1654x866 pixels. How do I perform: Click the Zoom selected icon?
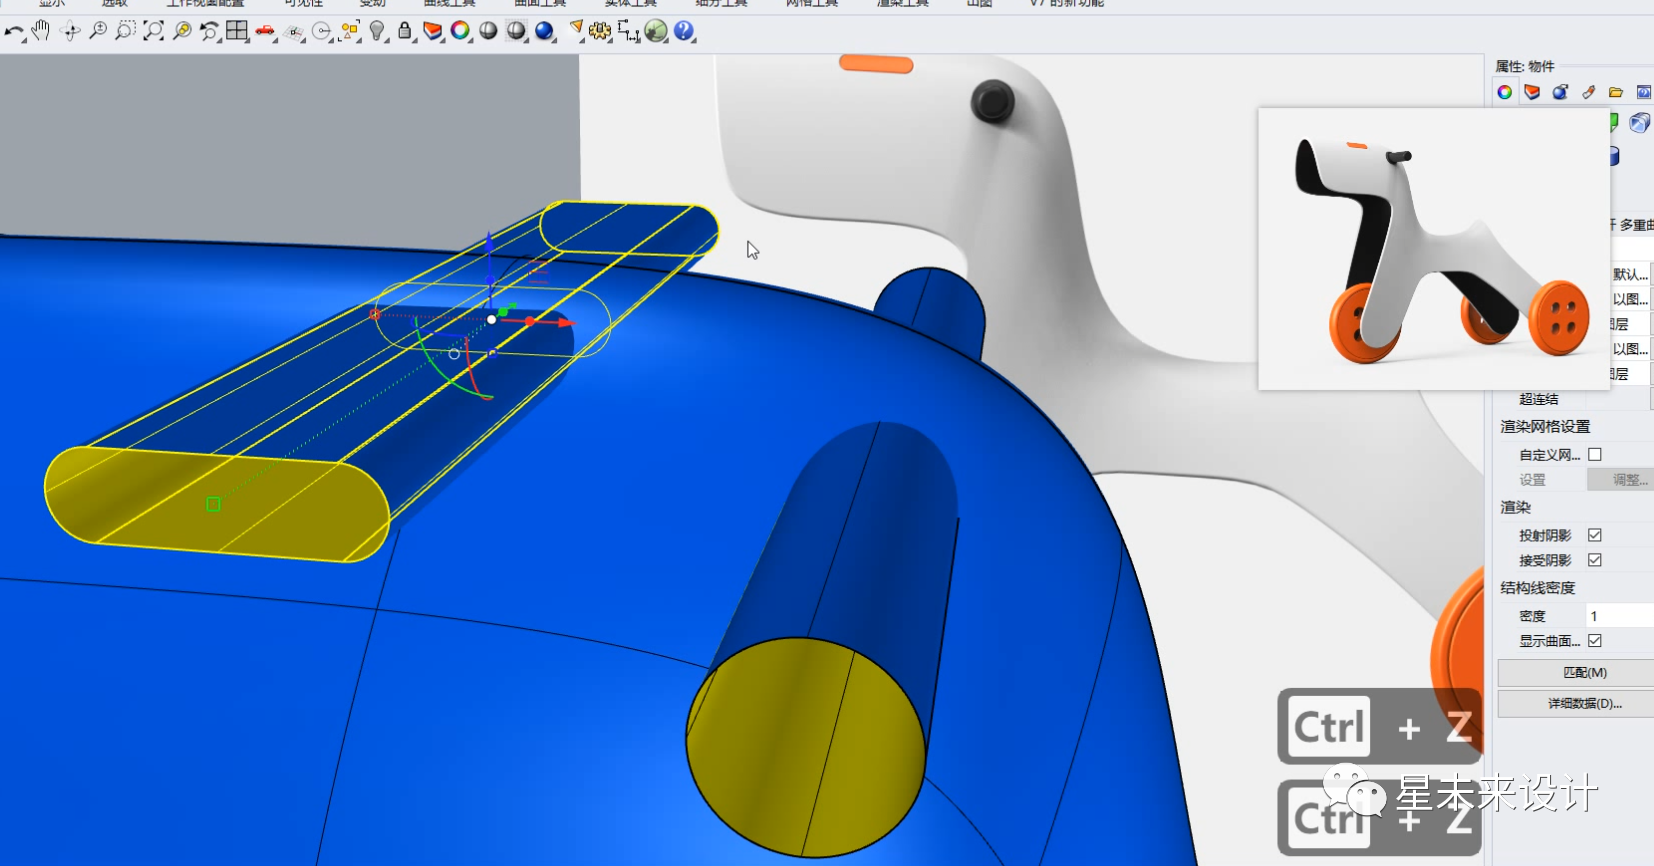[182, 31]
